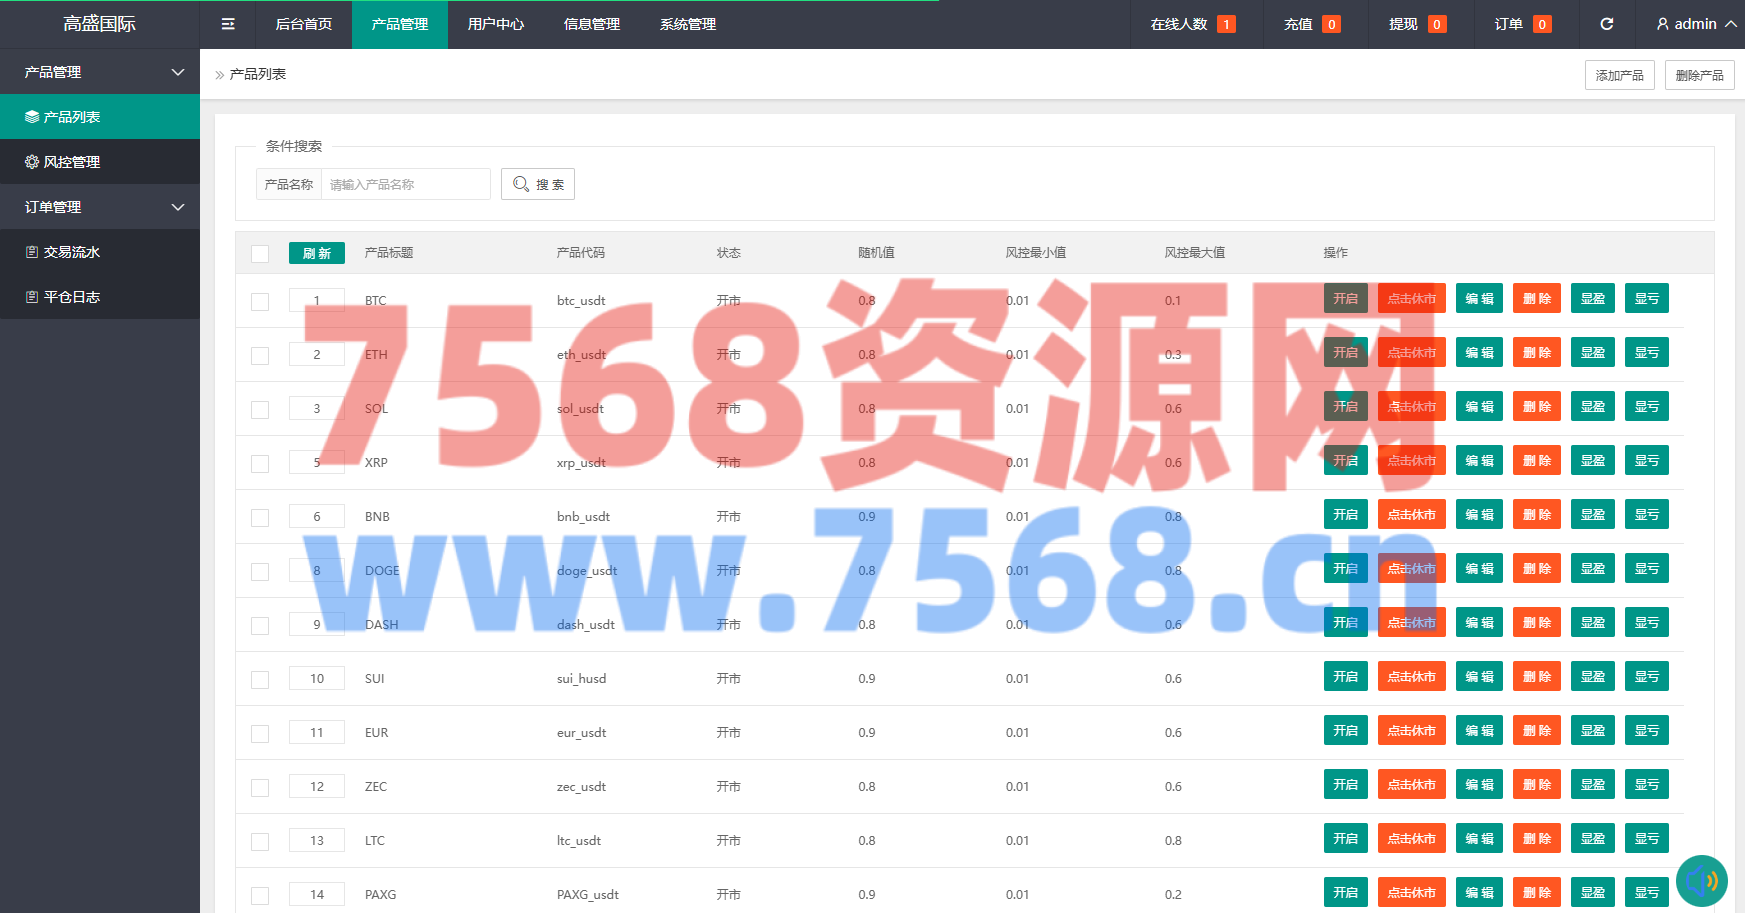The height and width of the screenshot is (913, 1745).
Task: Select the SUI row checkbox
Action: tap(260, 680)
